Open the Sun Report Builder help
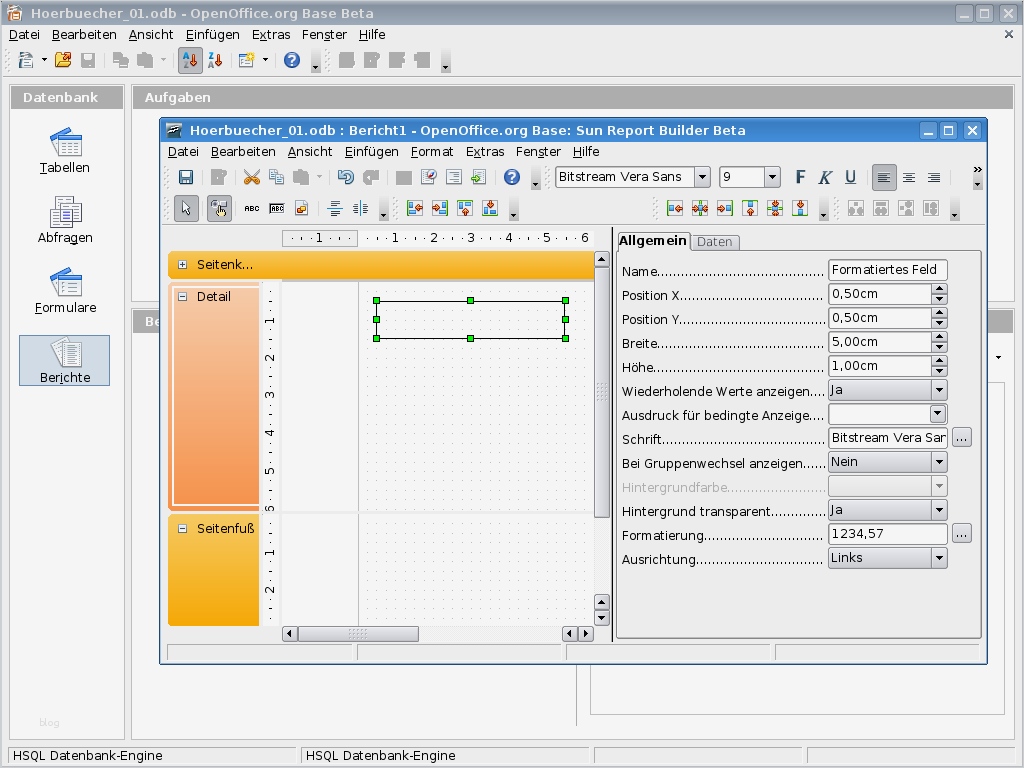The height and width of the screenshot is (768, 1024). tap(511, 177)
